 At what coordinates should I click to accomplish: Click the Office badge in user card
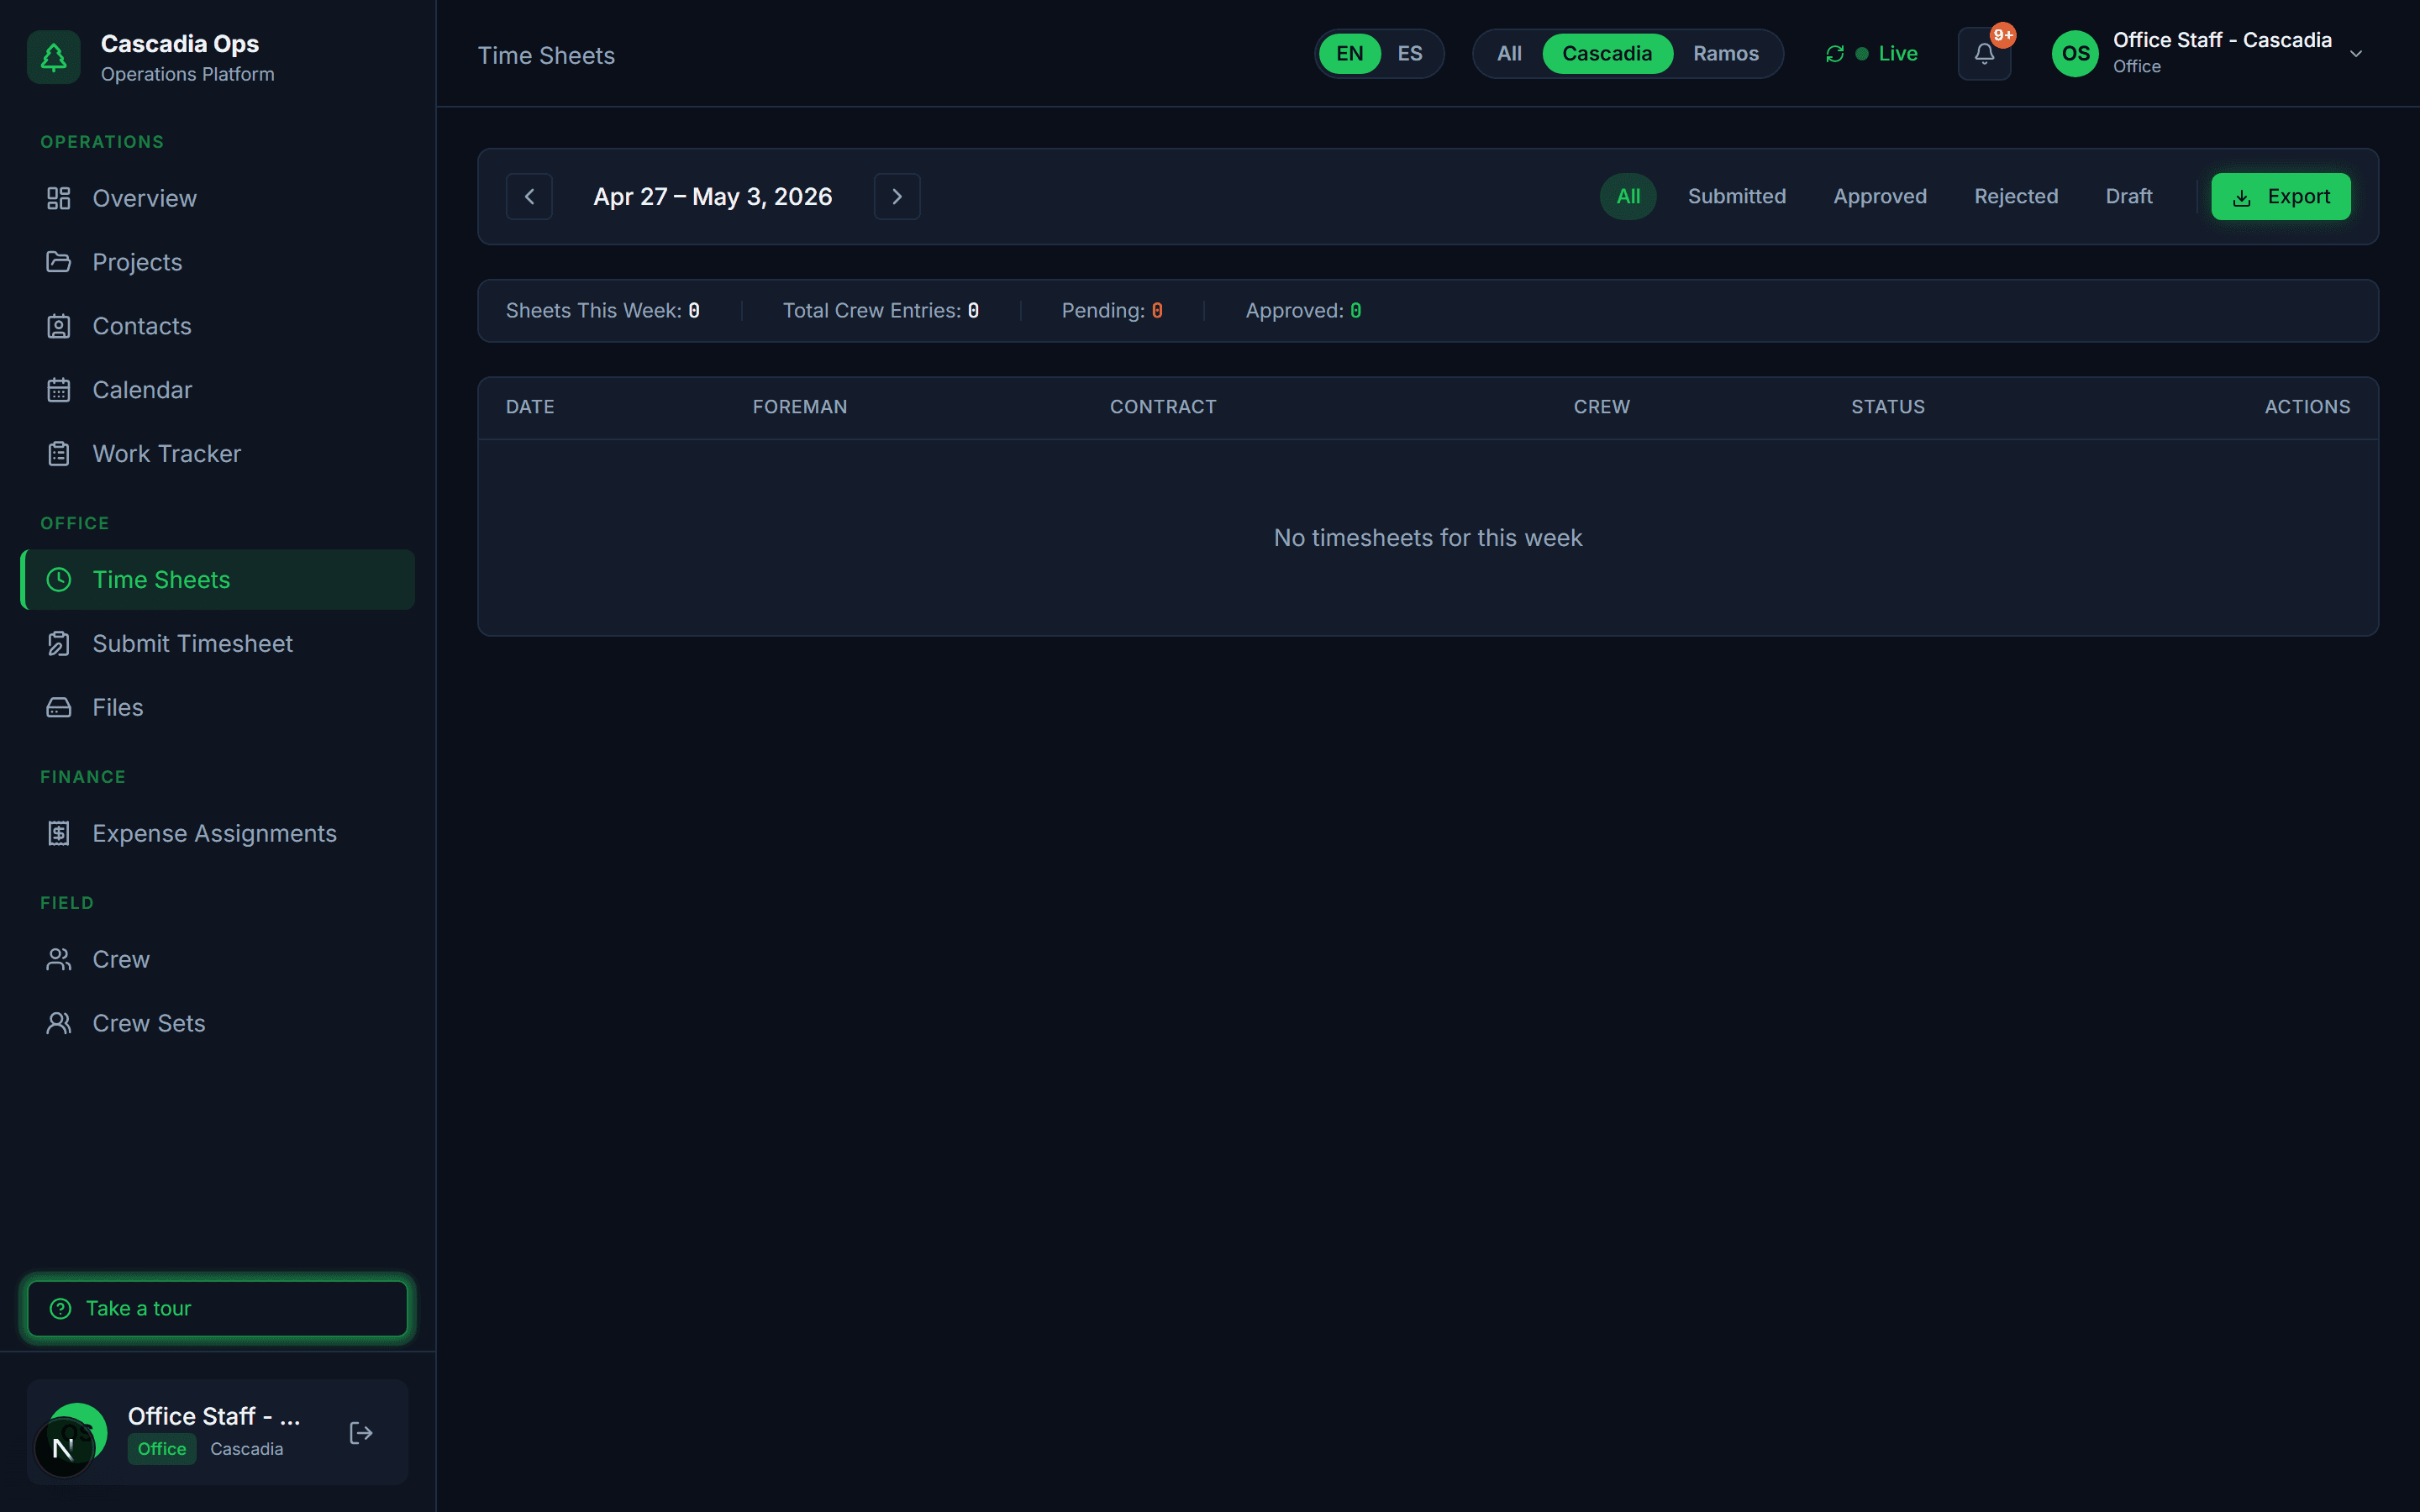162,1449
